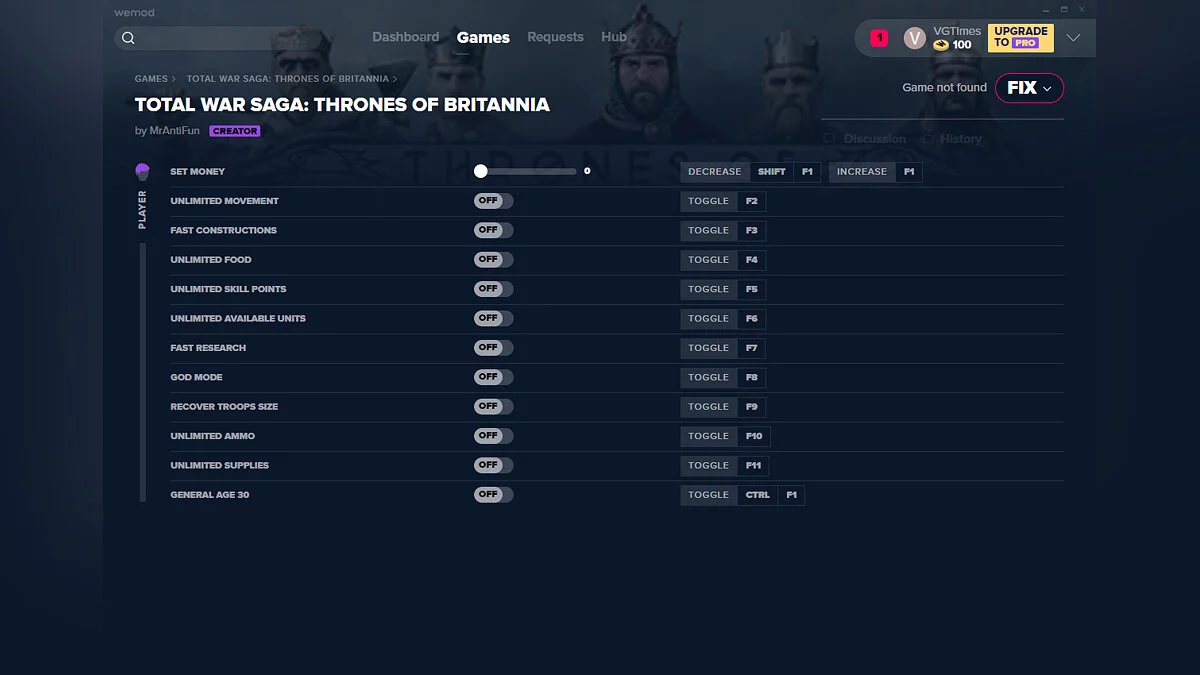This screenshot has width=1200, height=675.
Task: Click the wemod logo
Action: point(135,12)
